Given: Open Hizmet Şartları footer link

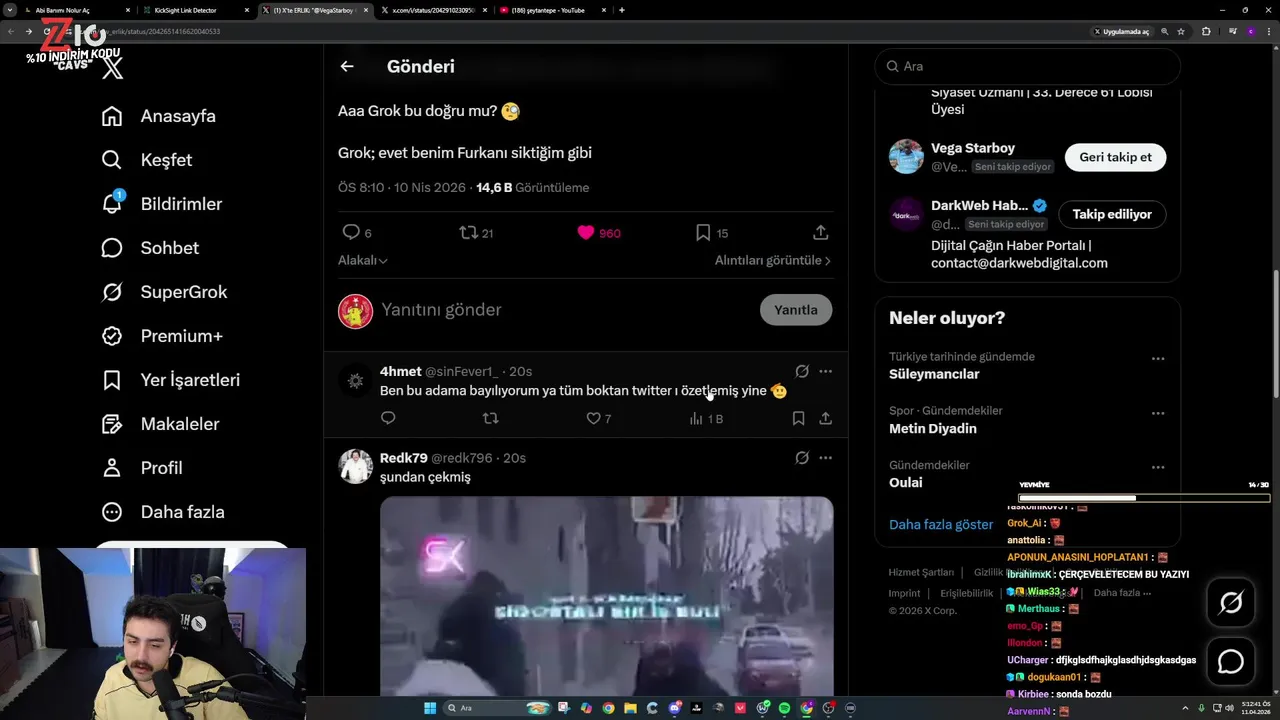Looking at the screenshot, I should point(921,572).
